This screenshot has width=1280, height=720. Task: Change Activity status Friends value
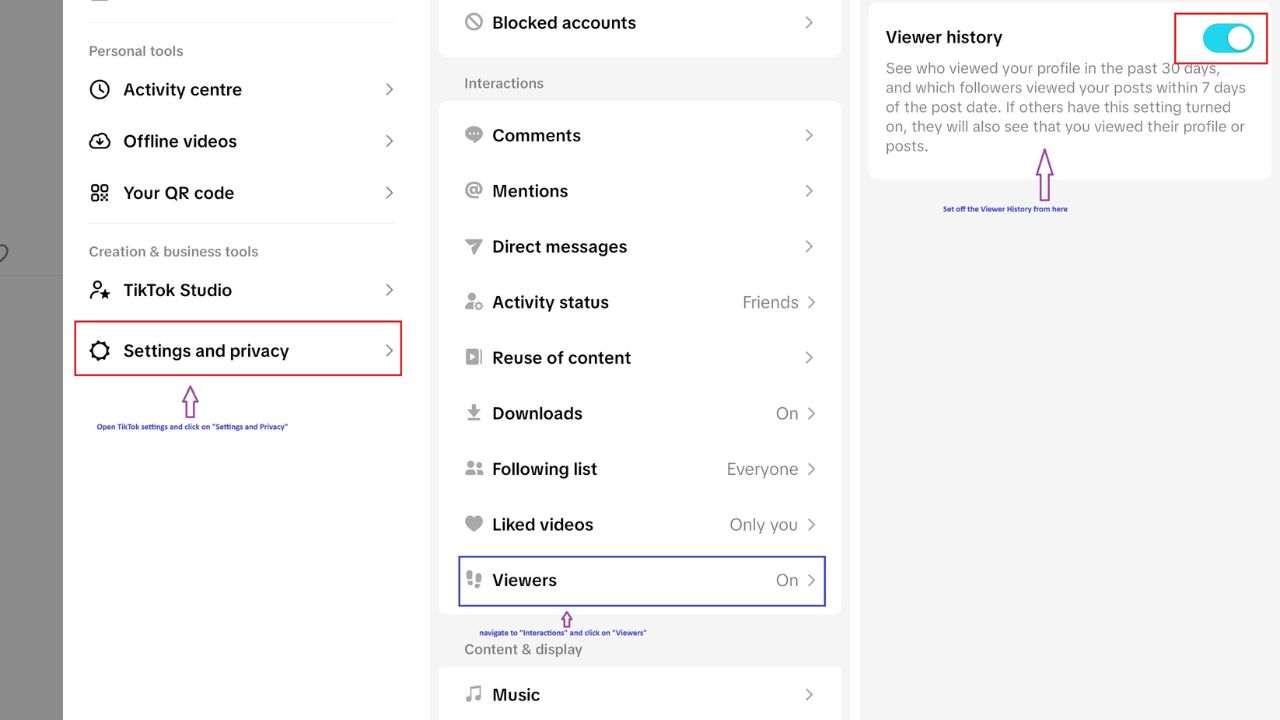[770, 302]
